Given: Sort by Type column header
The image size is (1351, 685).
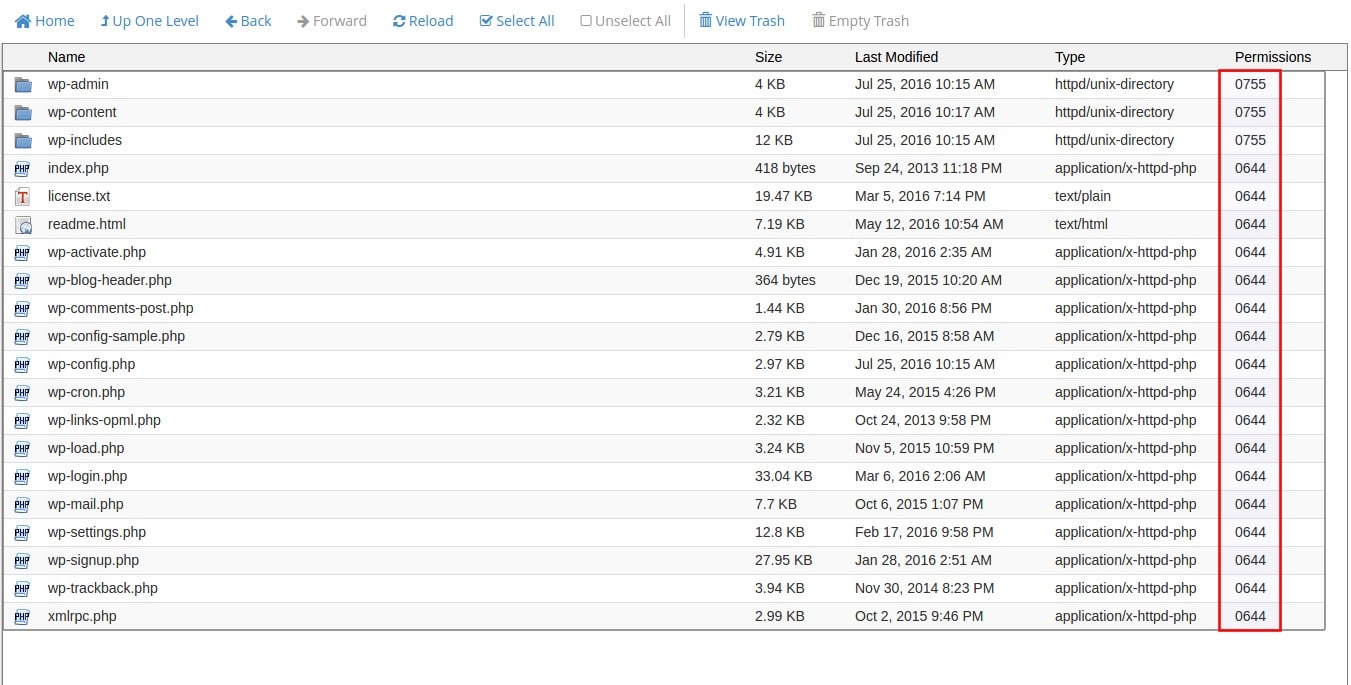Looking at the screenshot, I should pos(1069,57).
